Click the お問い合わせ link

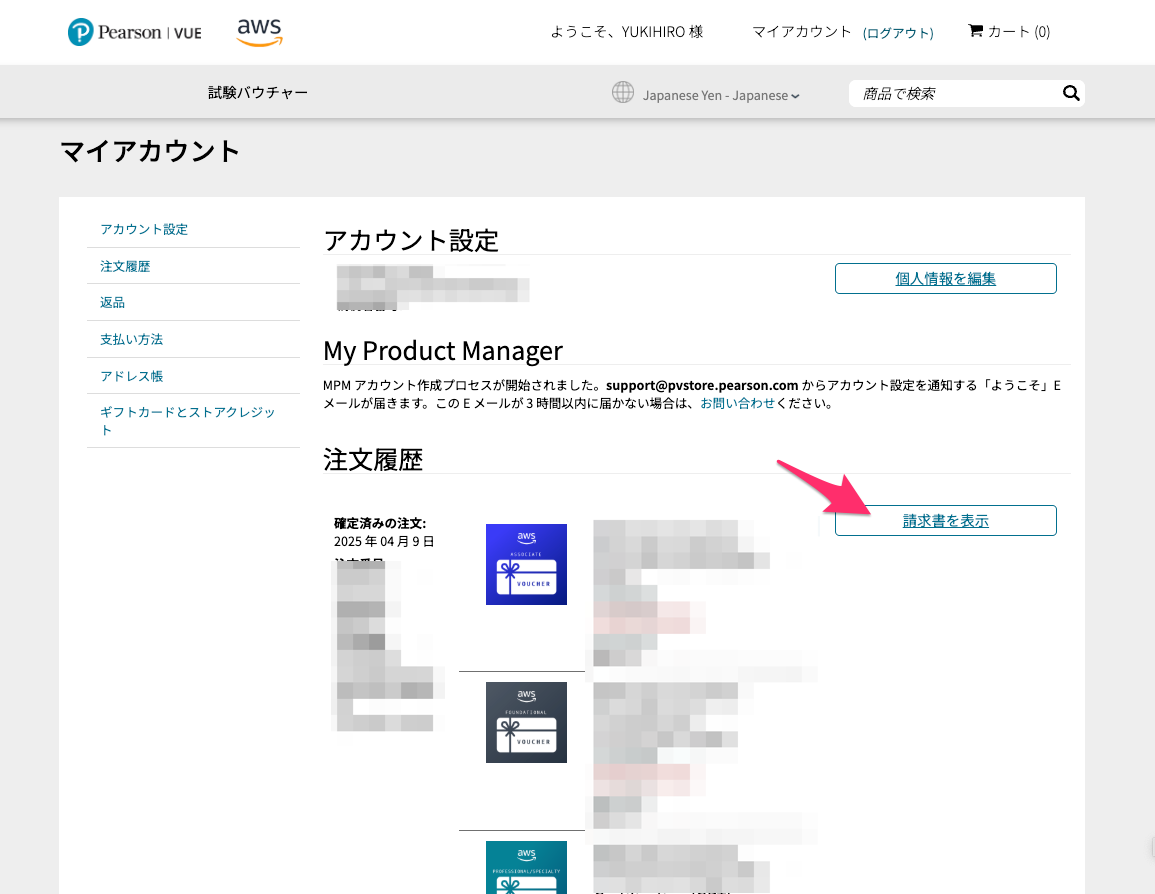[x=737, y=404]
